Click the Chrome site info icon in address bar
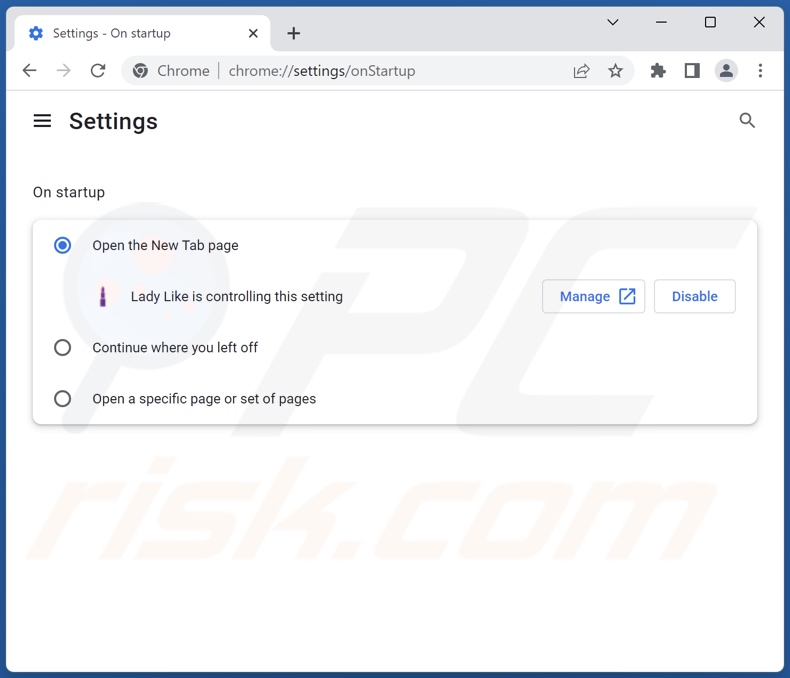Viewport: 790px width, 678px height. tap(141, 71)
